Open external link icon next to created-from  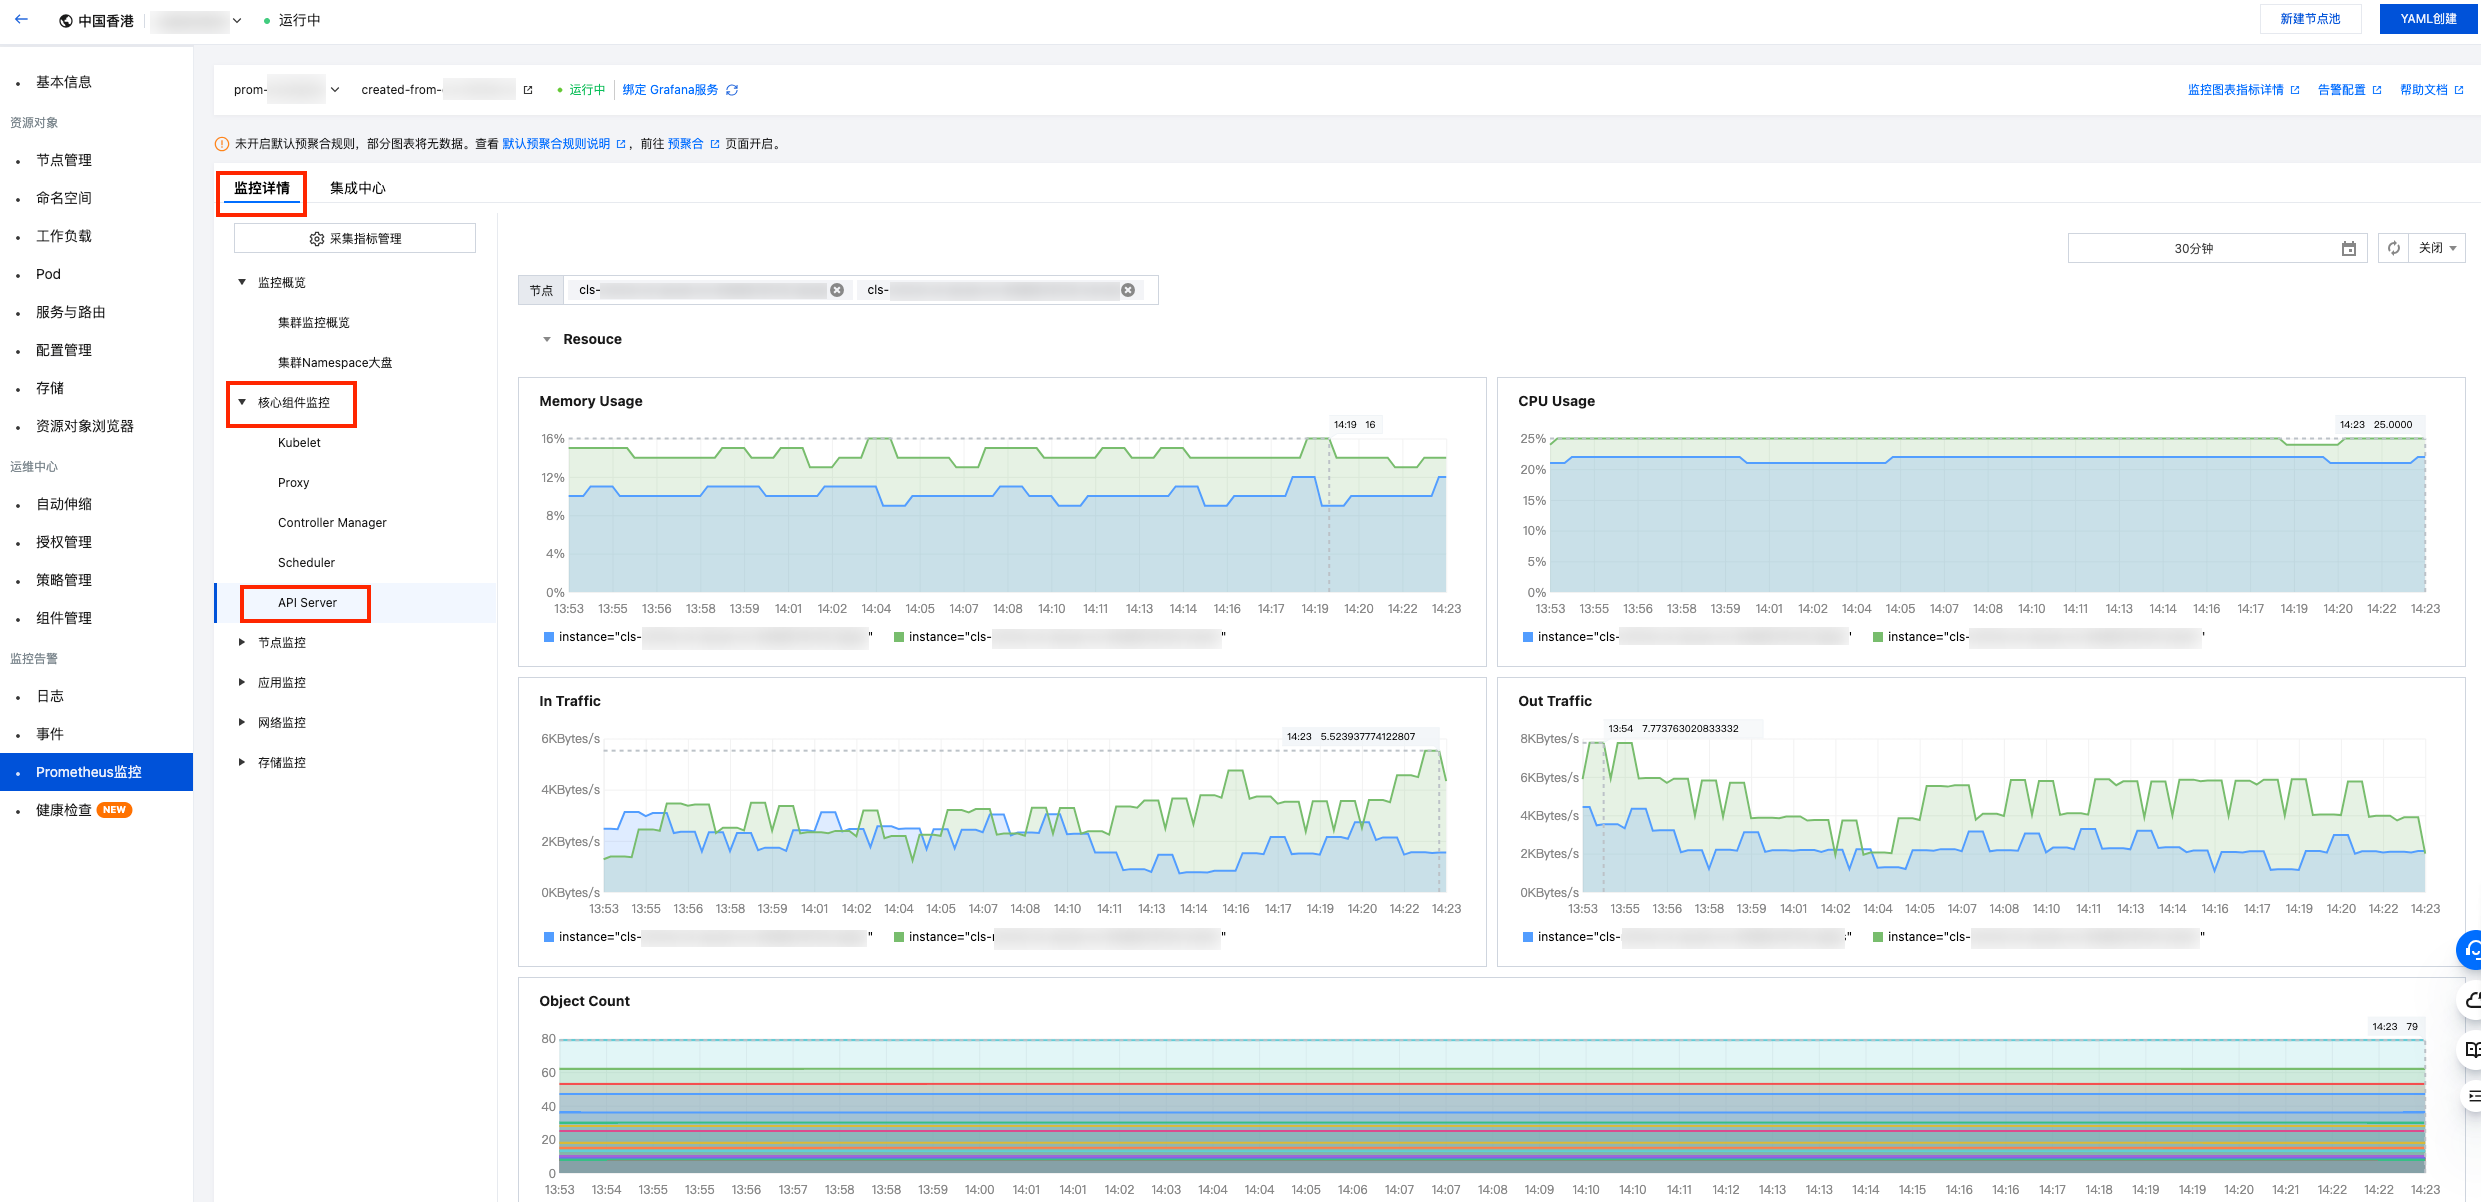pos(528,90)
